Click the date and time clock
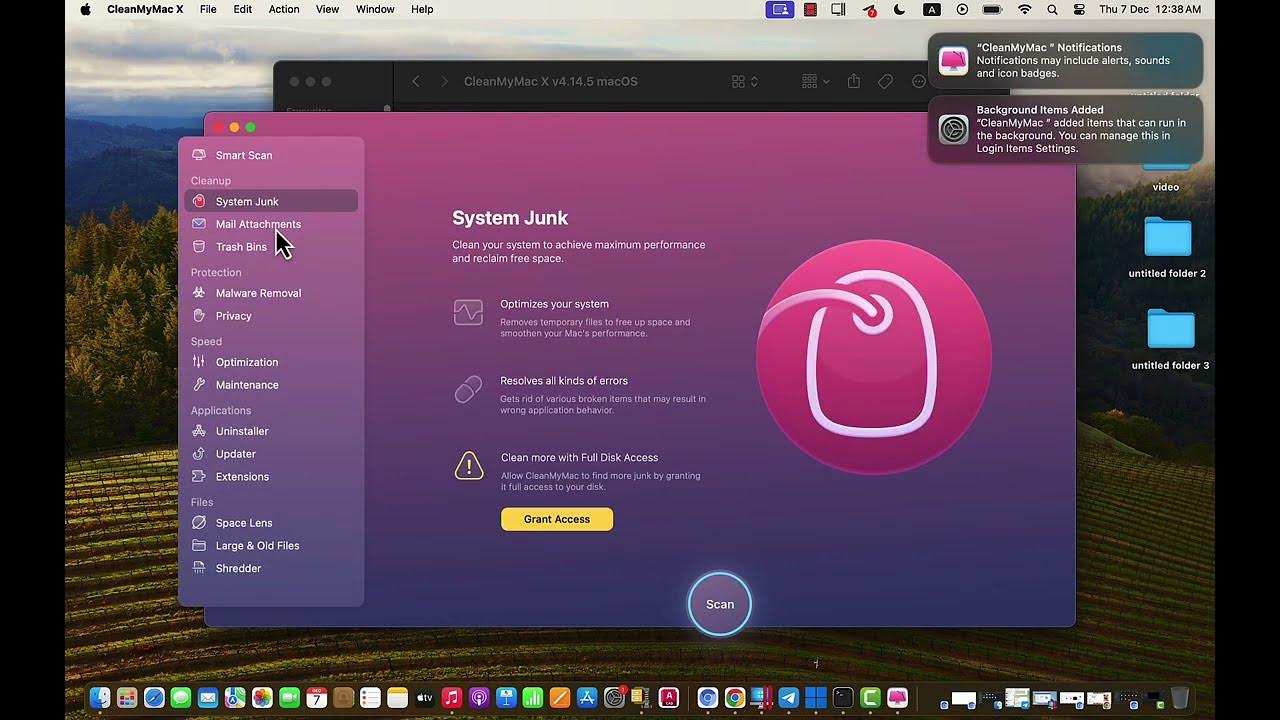This screenshot has height=720, width=1280. click(x=1150, y=9)
